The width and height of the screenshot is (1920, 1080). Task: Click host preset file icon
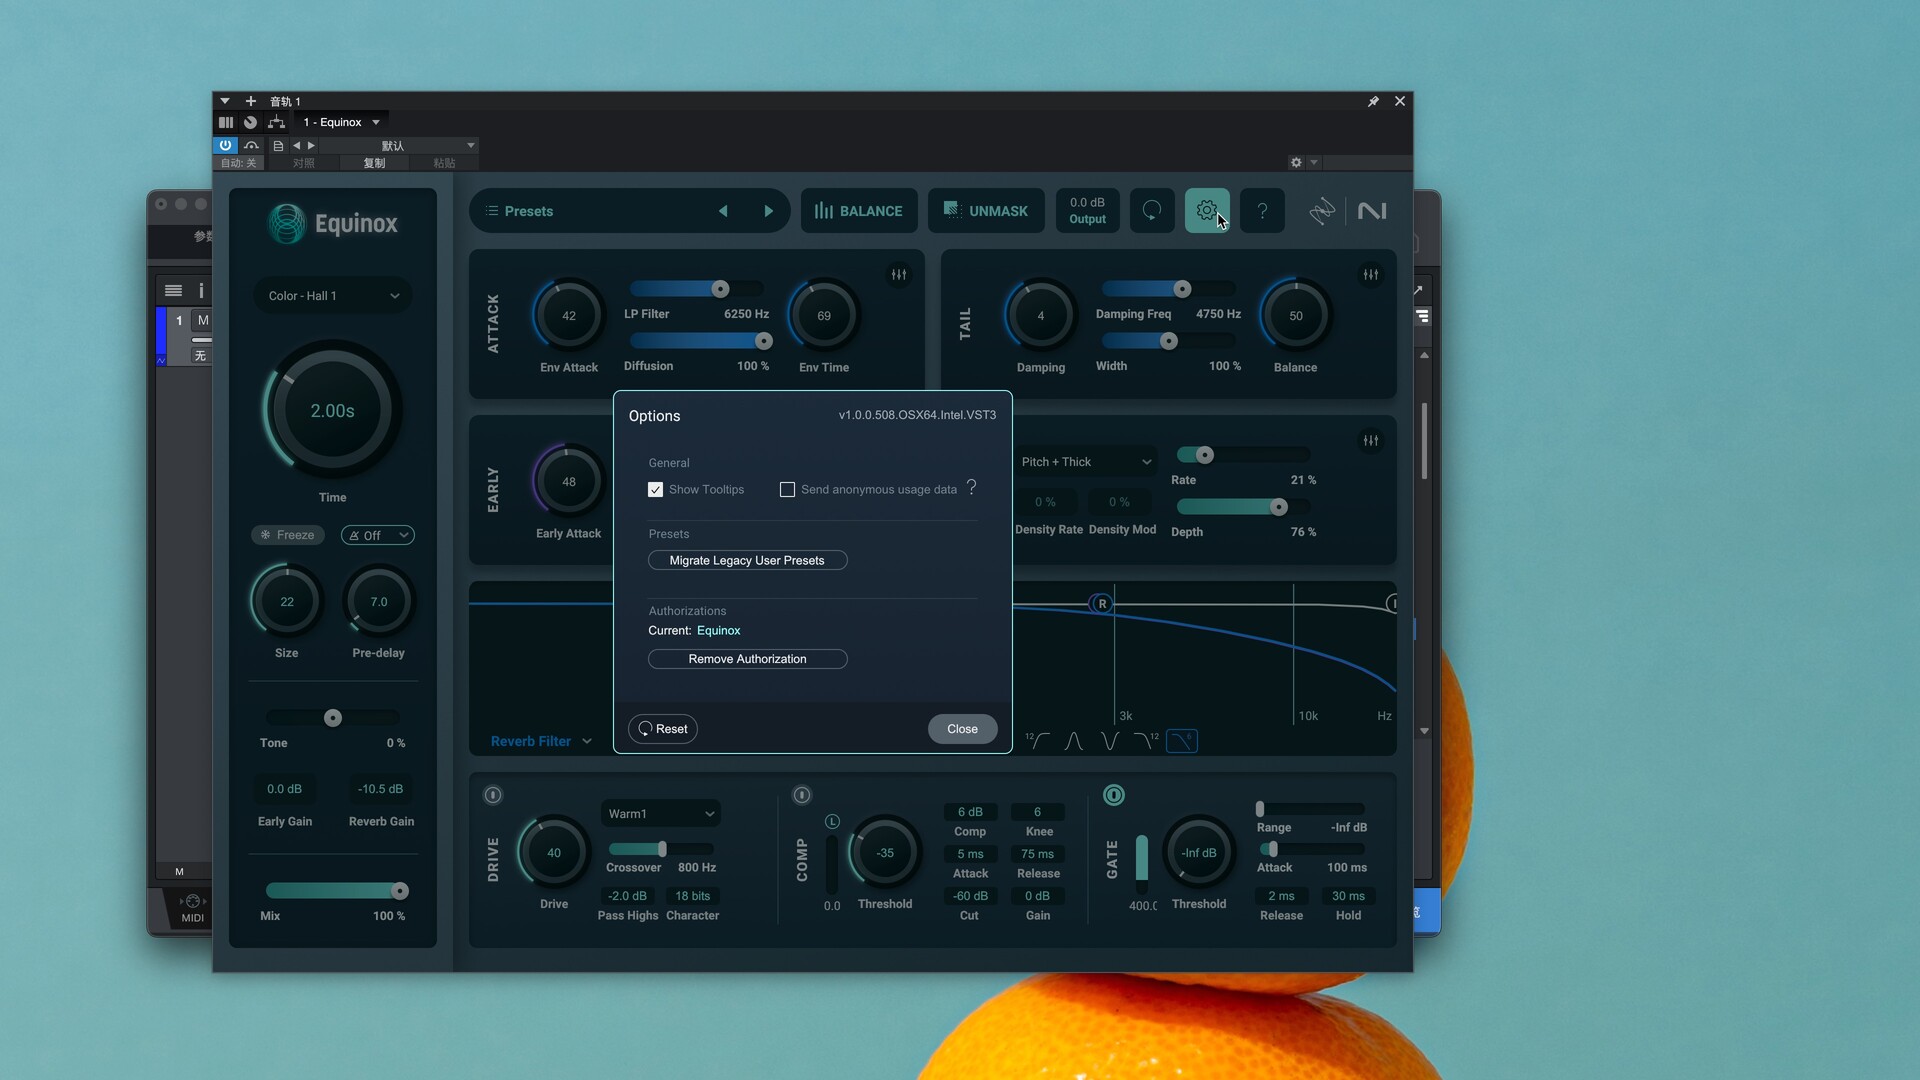pos(278,145)
